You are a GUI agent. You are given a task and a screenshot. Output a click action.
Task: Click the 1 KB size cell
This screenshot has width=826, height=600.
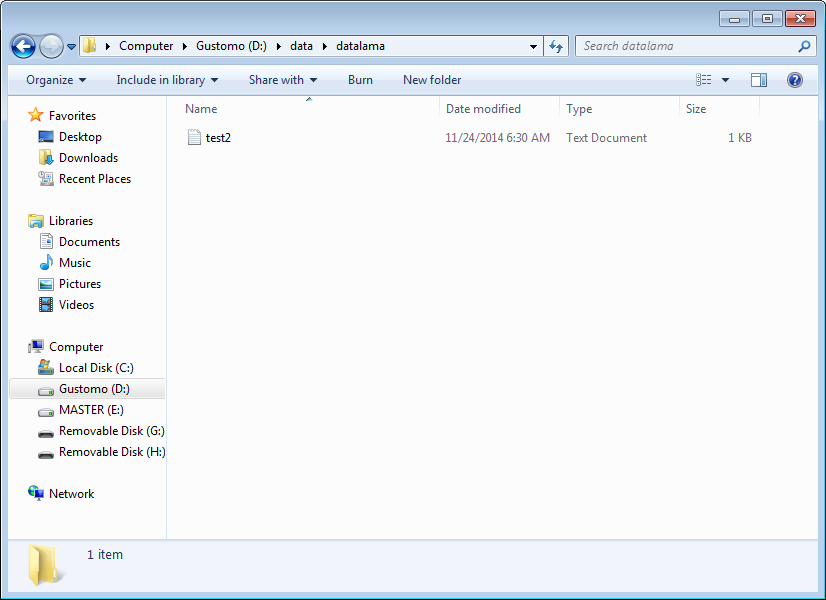pos(740,138)
